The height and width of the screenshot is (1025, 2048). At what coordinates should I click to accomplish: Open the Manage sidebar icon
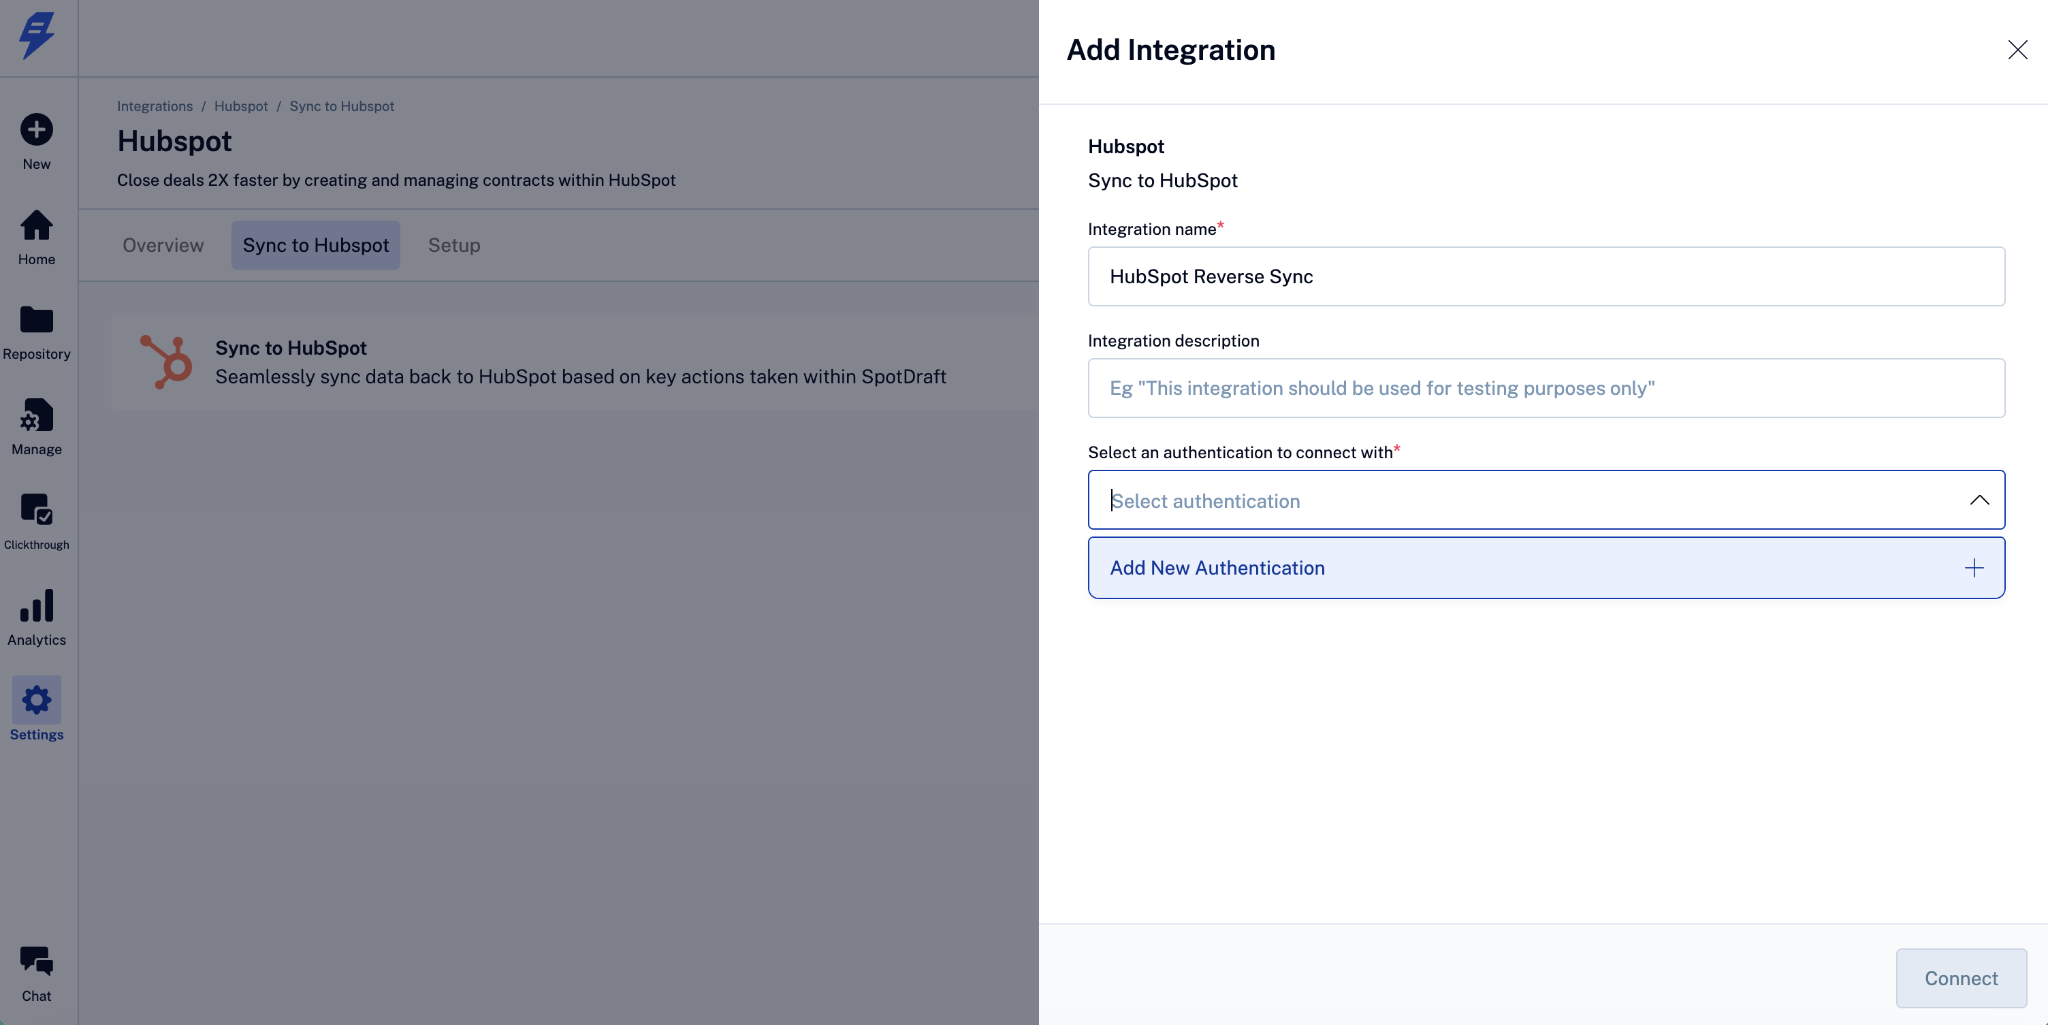click(37, 416)
